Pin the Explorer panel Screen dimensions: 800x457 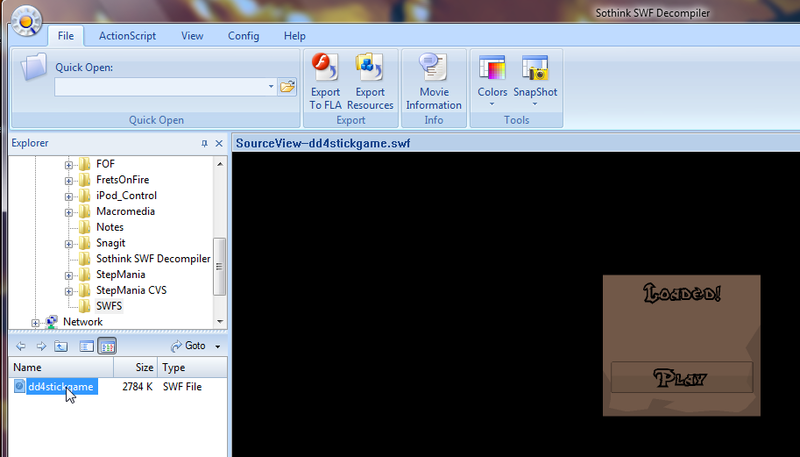(x=204, y=144)
